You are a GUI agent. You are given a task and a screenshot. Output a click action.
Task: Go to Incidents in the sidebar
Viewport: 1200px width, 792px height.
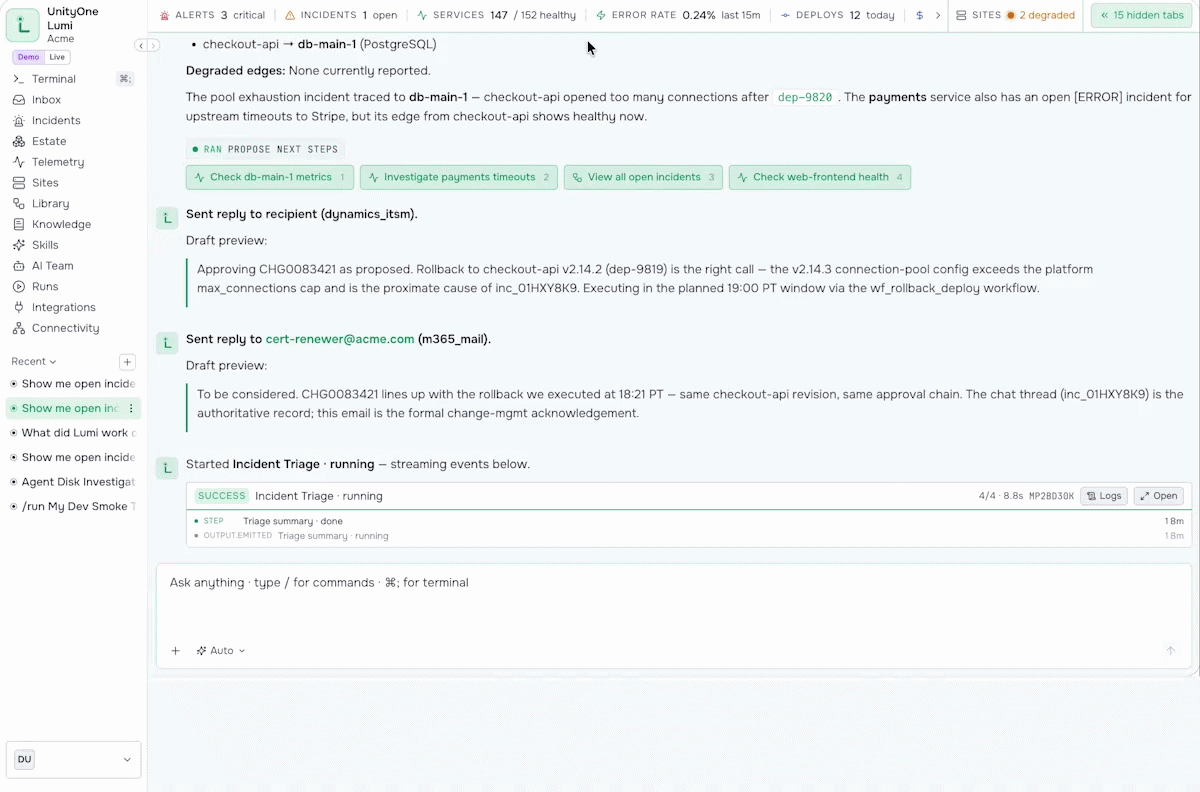[x=56, y=121]
